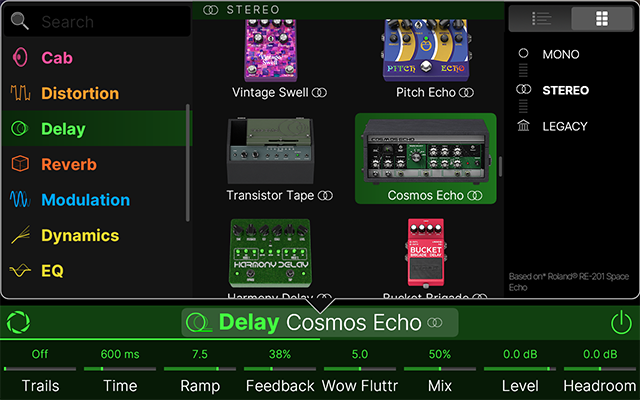Click the Dynamics category icon
Image resolution: width=640 pixels, height=400 pixels.
[20, 236]
